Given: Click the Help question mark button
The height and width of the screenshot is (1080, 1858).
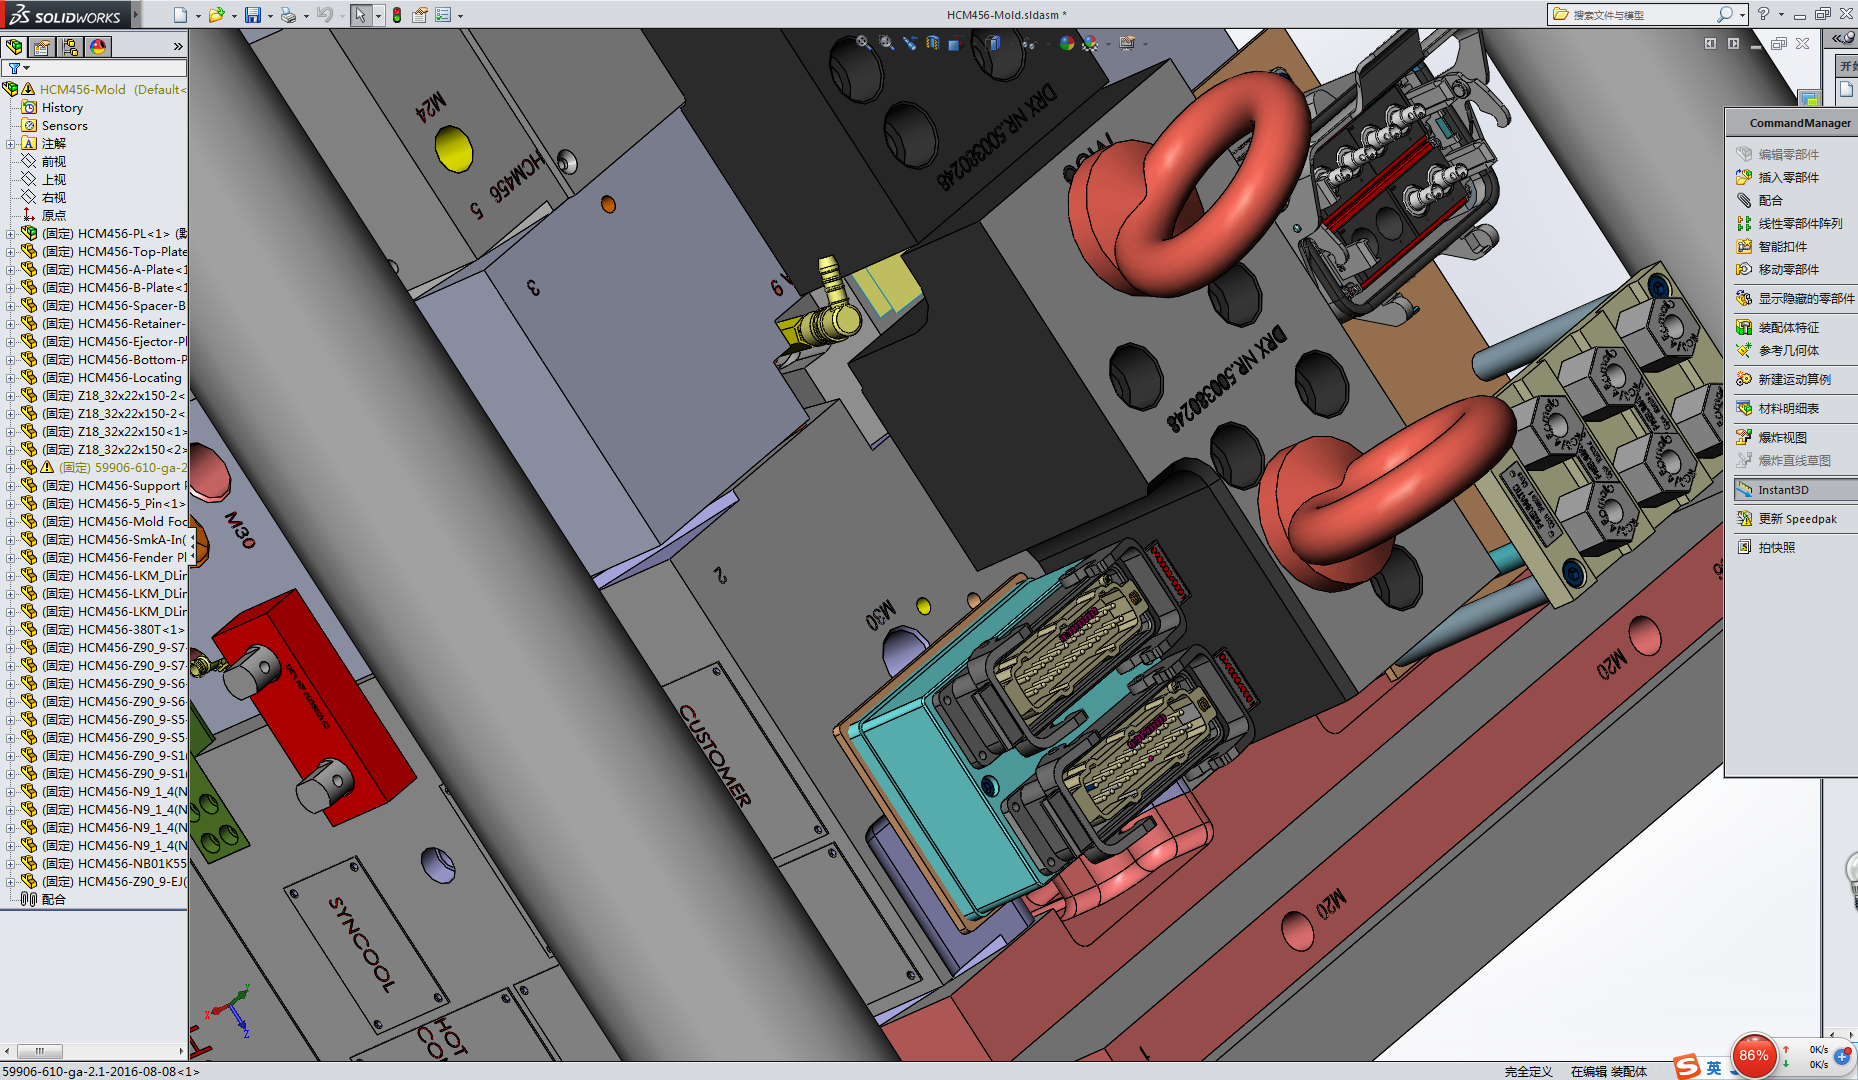Looking at the screenshot, I should (1766, 14).
